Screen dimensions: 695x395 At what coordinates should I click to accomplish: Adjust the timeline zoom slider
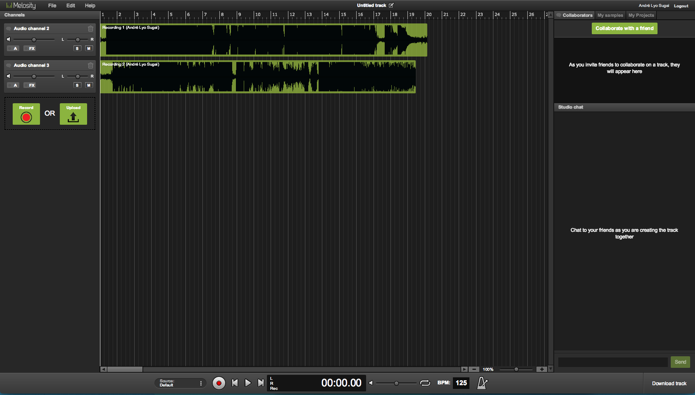516,369
